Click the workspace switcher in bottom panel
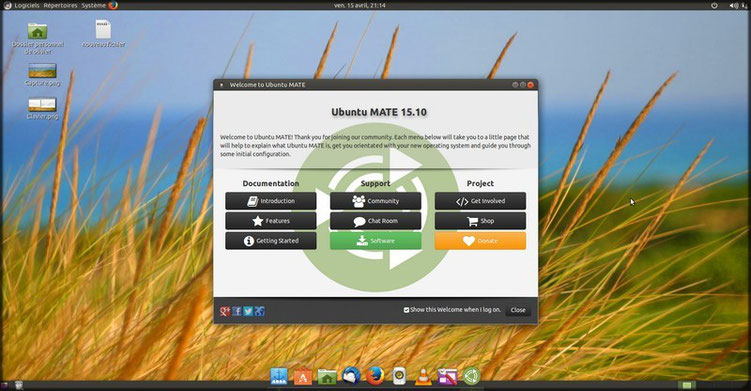The width and height of the screenshot is (751, 391). click(x=687, y=385)
